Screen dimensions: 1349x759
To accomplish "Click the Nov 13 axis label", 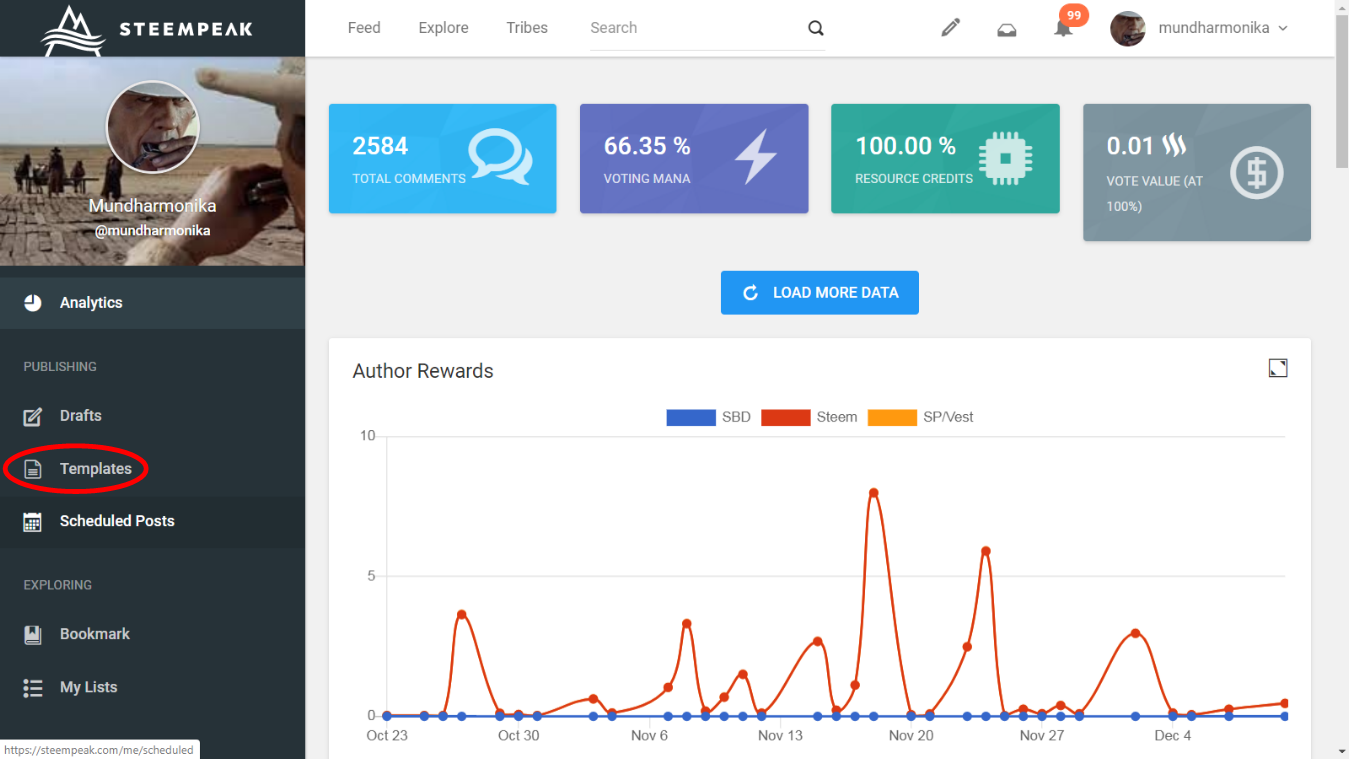I will pyautogui.click(x=780, y=736).
